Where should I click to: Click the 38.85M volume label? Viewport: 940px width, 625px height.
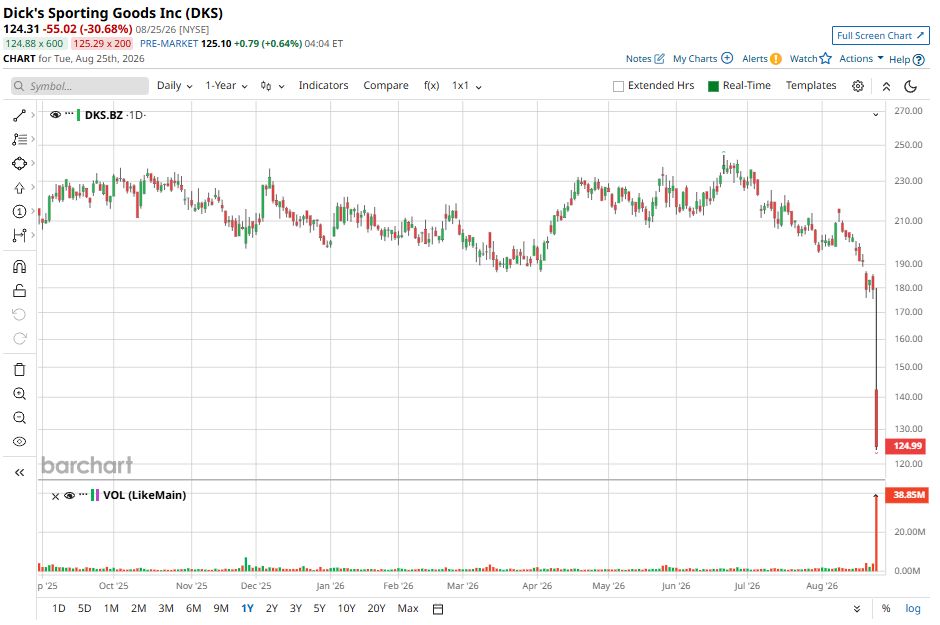907,495
